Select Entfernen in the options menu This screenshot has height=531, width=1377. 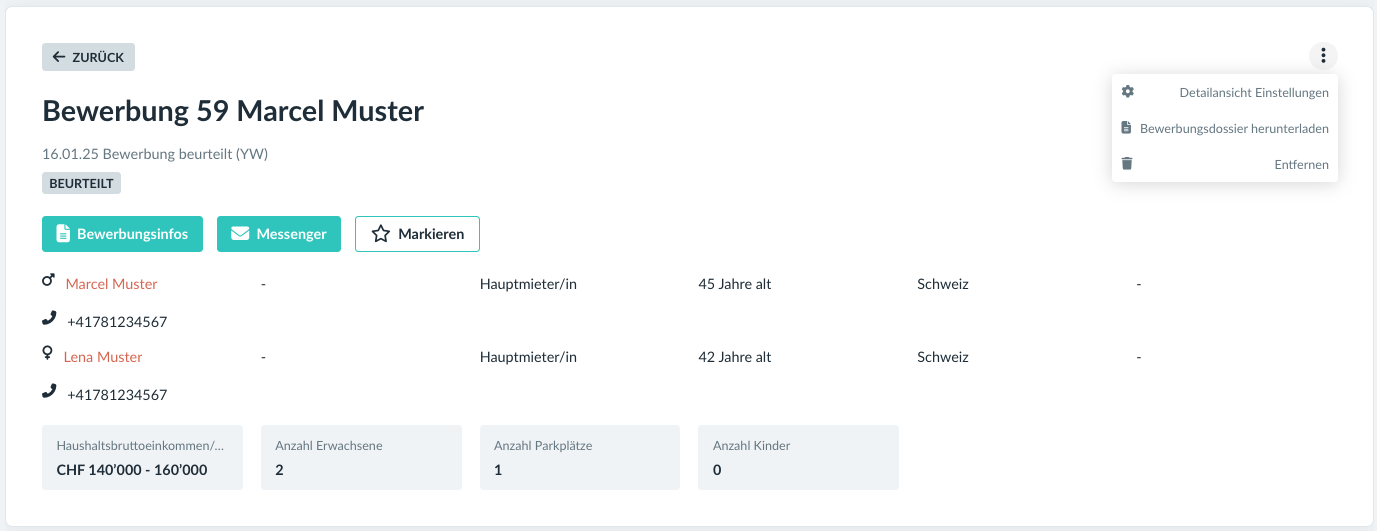point(1225,164)
